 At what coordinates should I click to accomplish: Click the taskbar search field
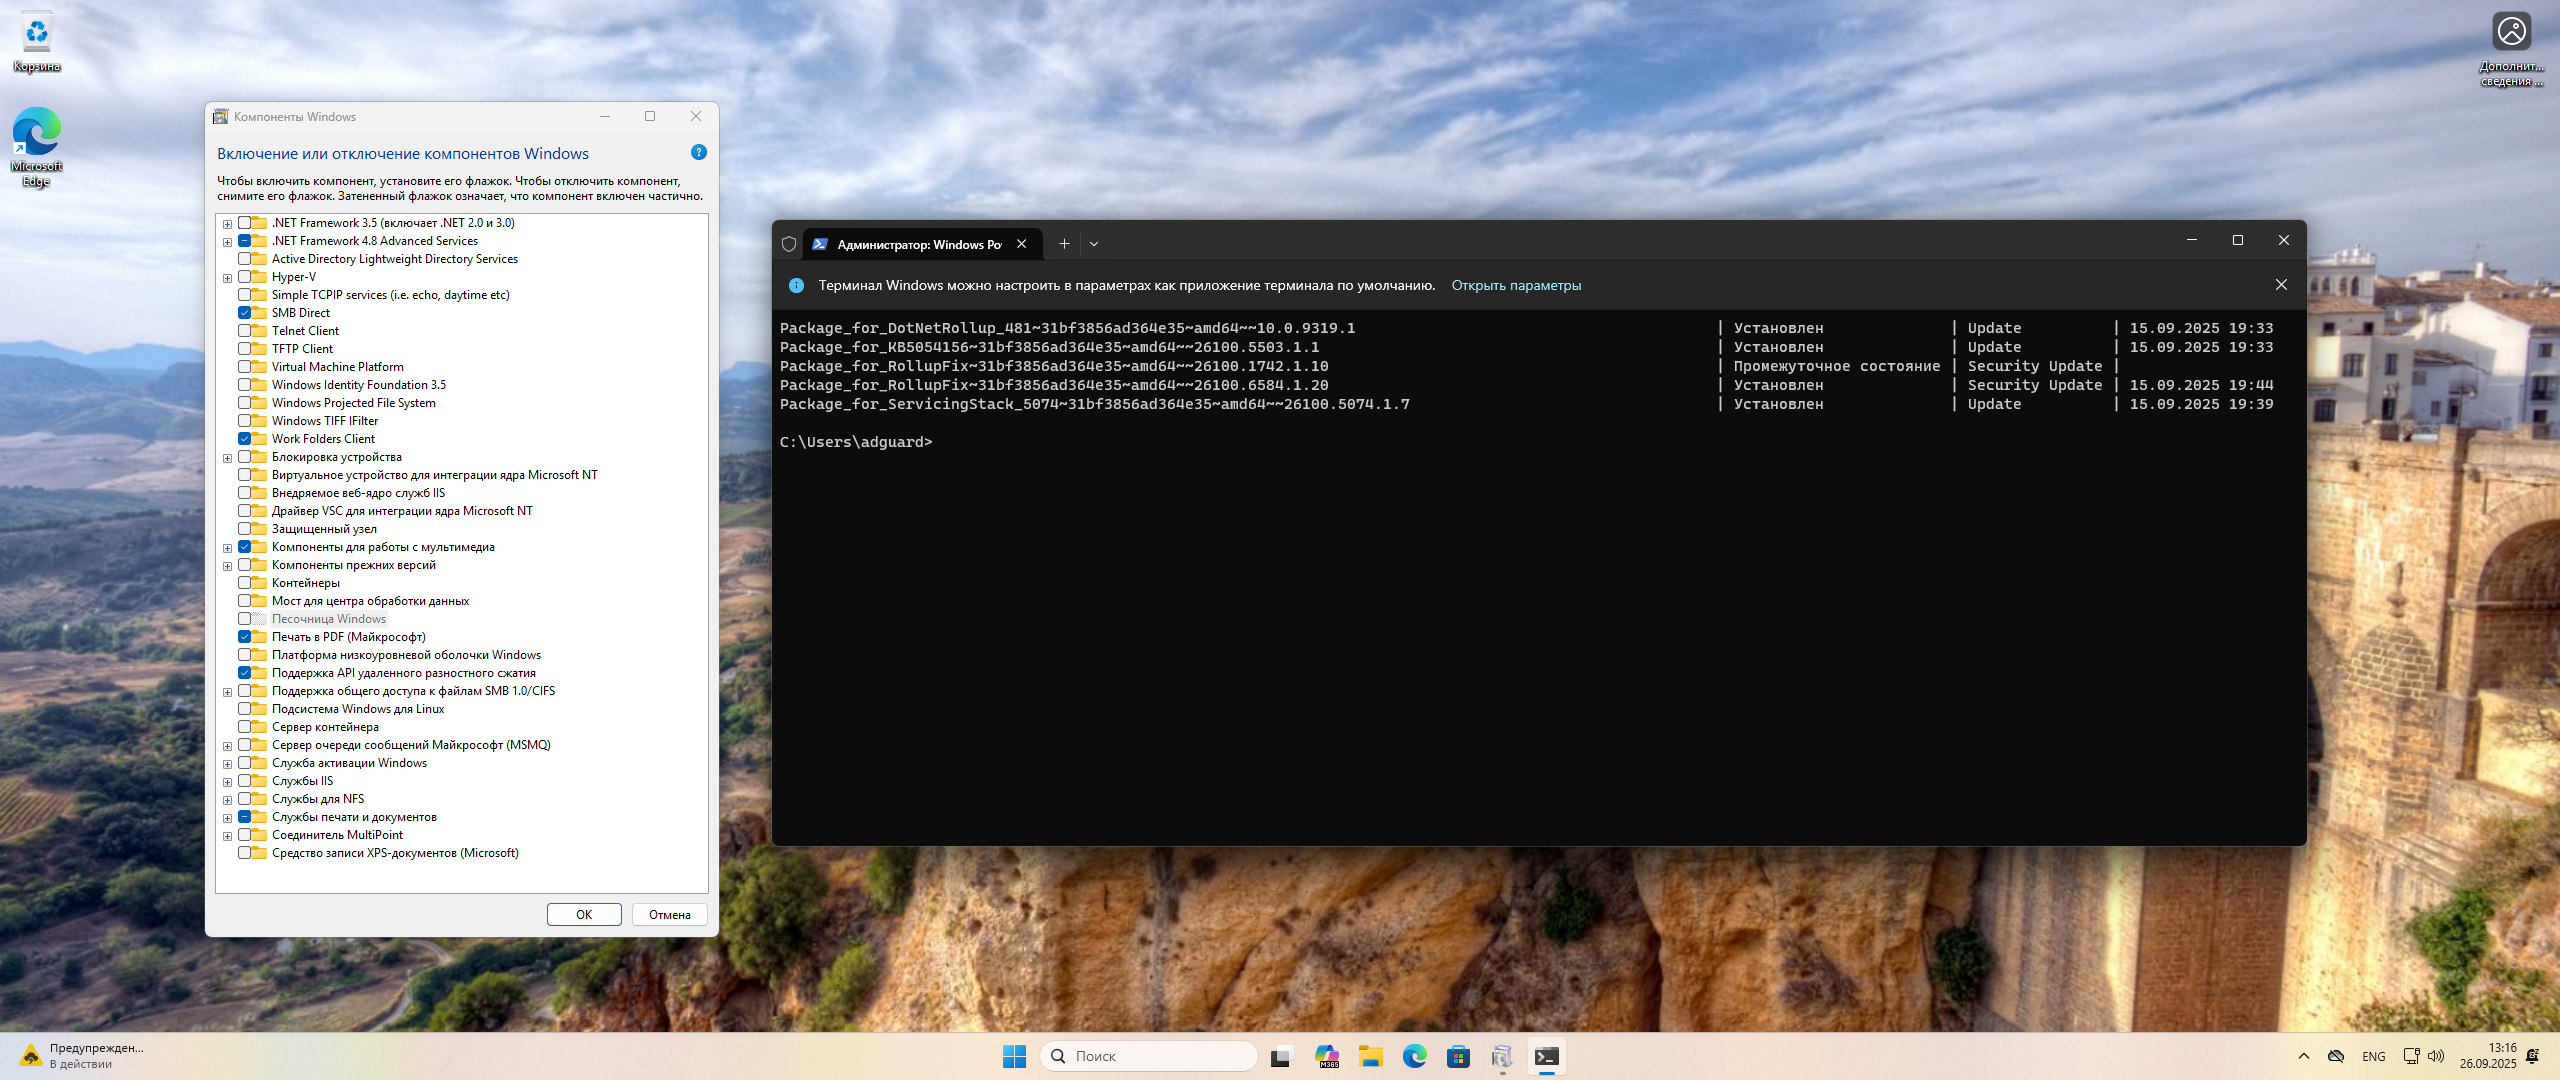1150,1056
